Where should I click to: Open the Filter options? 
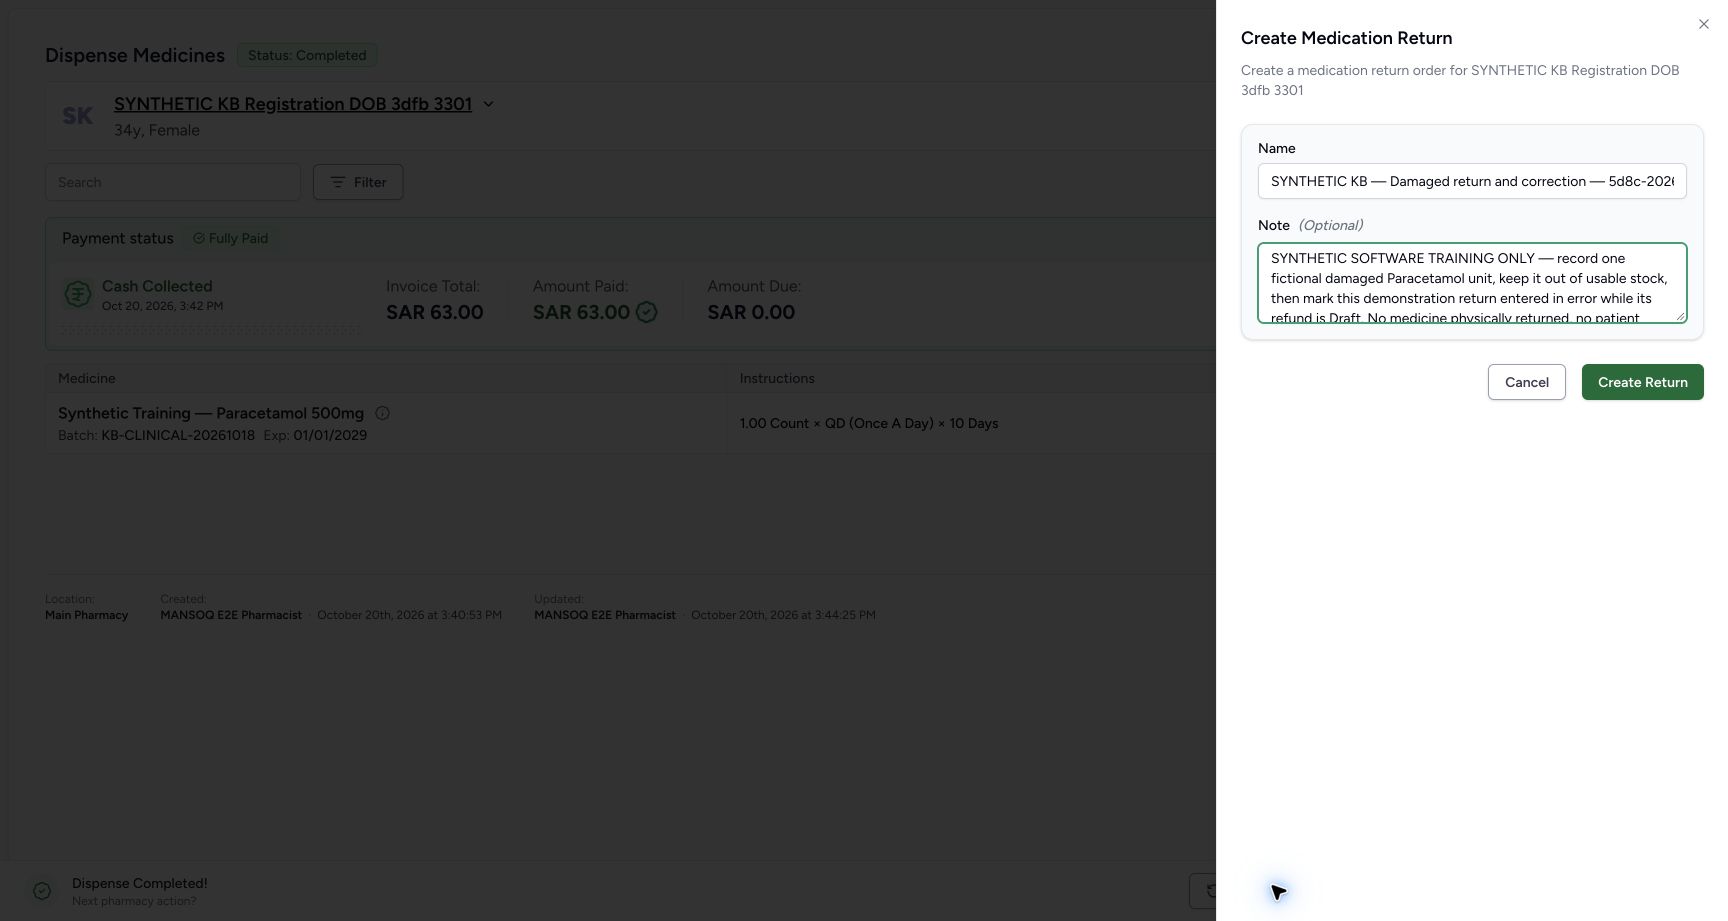tap(358, 182)
